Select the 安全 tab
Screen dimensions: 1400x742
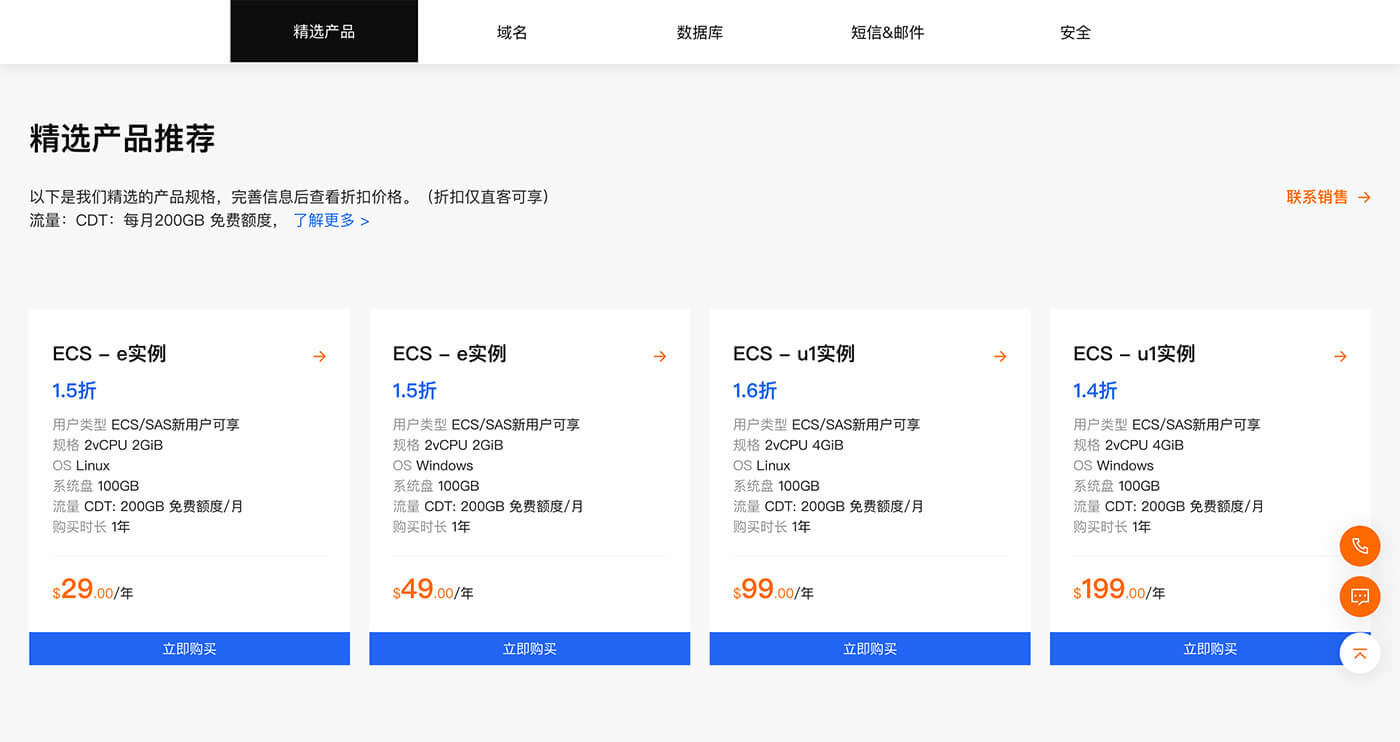[x=1075, y=32]
